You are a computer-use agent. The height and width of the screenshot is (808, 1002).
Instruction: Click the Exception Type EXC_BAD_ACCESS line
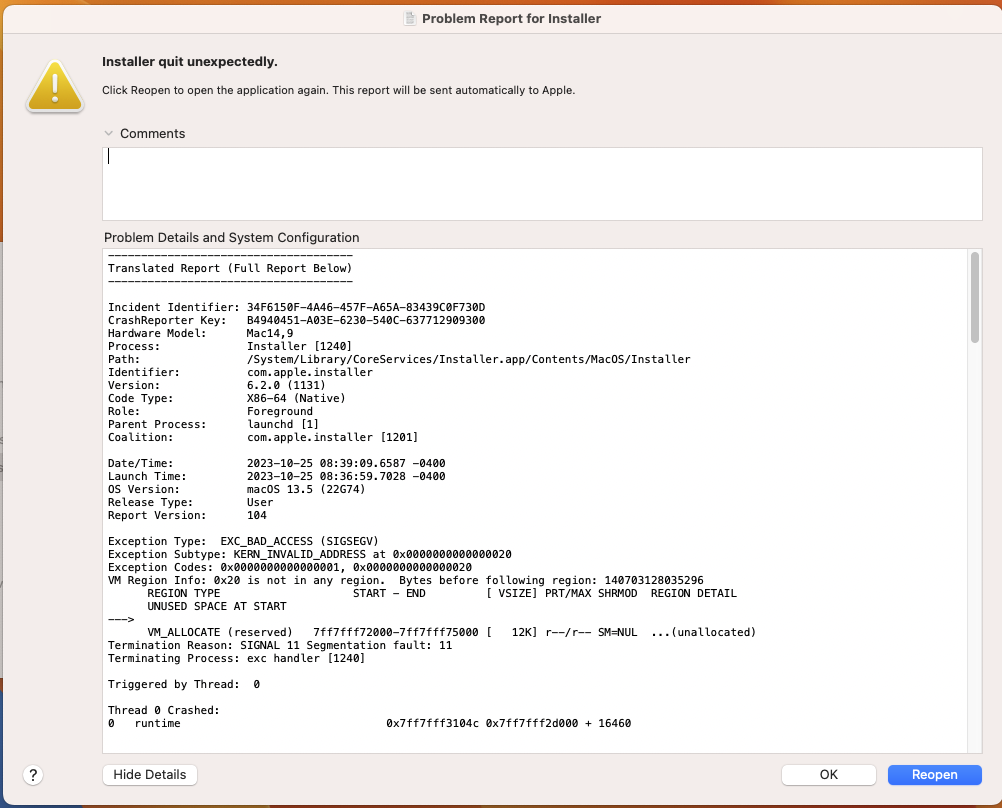(243, 541)
